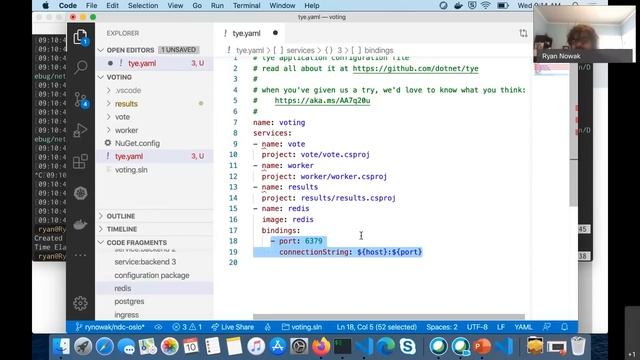Collapse the VOTING folder section
The width and height of the screenshot is (640, 360).
[154, 77]
